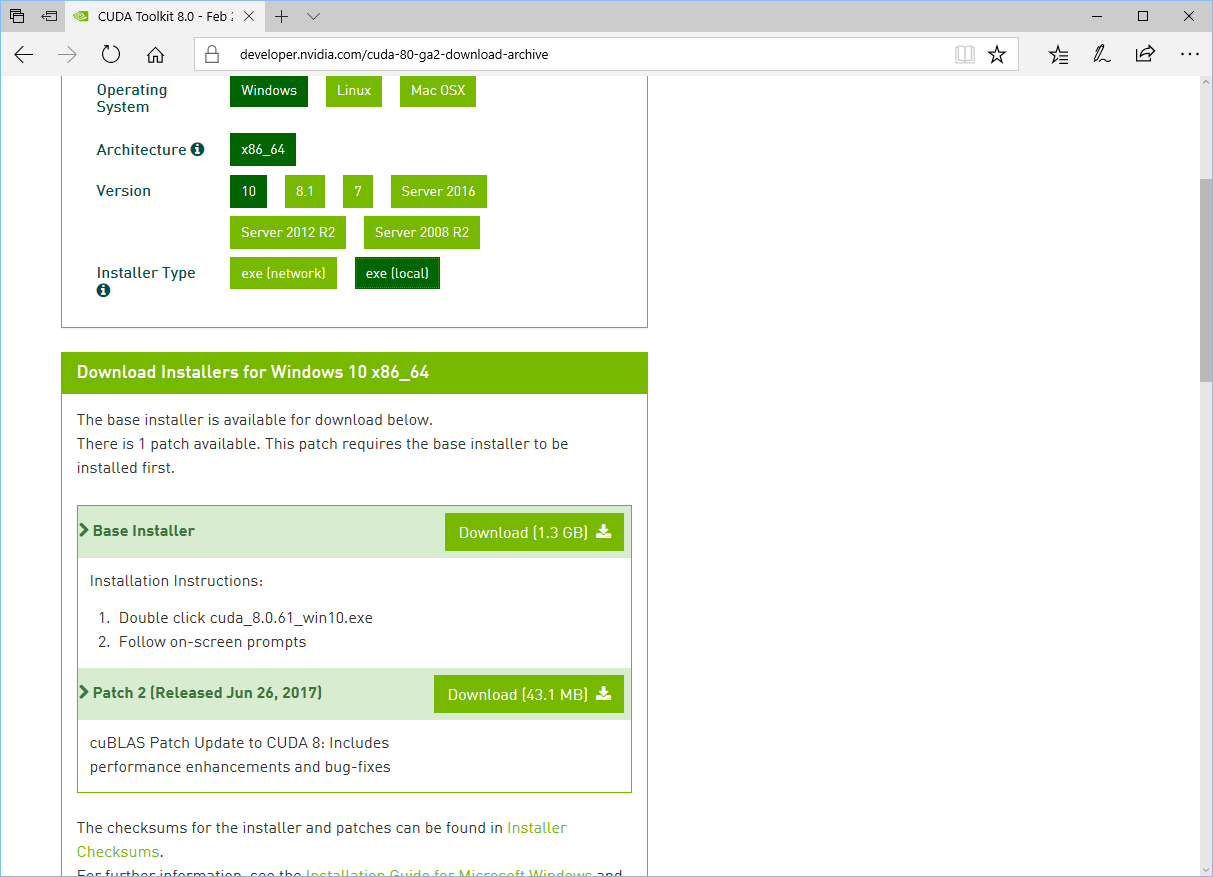This screenshot has width=1213, height=877.
Task: Go to the Home page
Action: coord(155,54)
